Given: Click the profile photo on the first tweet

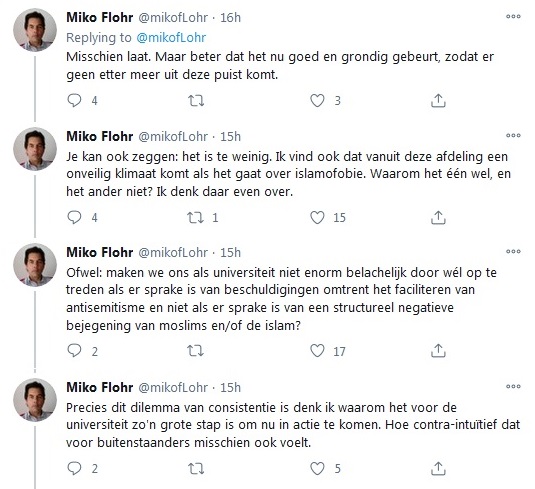Looking at the screenshot, I should 35,30.
